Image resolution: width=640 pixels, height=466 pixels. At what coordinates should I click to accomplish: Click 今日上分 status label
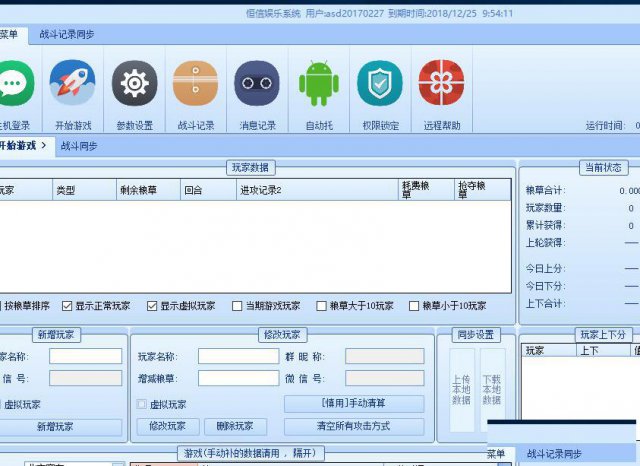[545, 269]
